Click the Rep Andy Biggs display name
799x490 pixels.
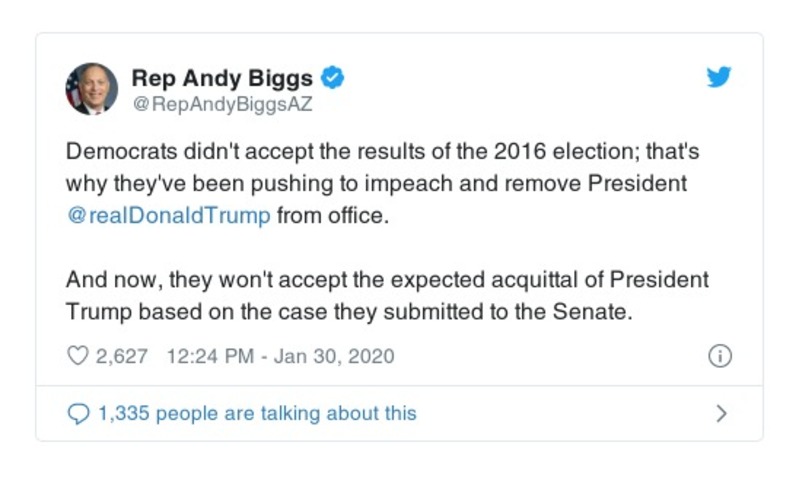coord(222,77)
